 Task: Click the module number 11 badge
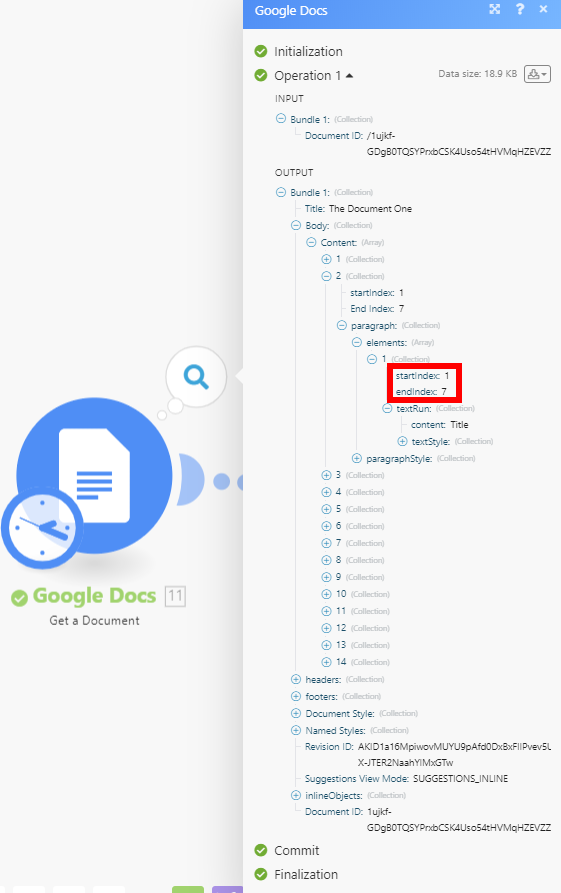click(x=175, y=596)
